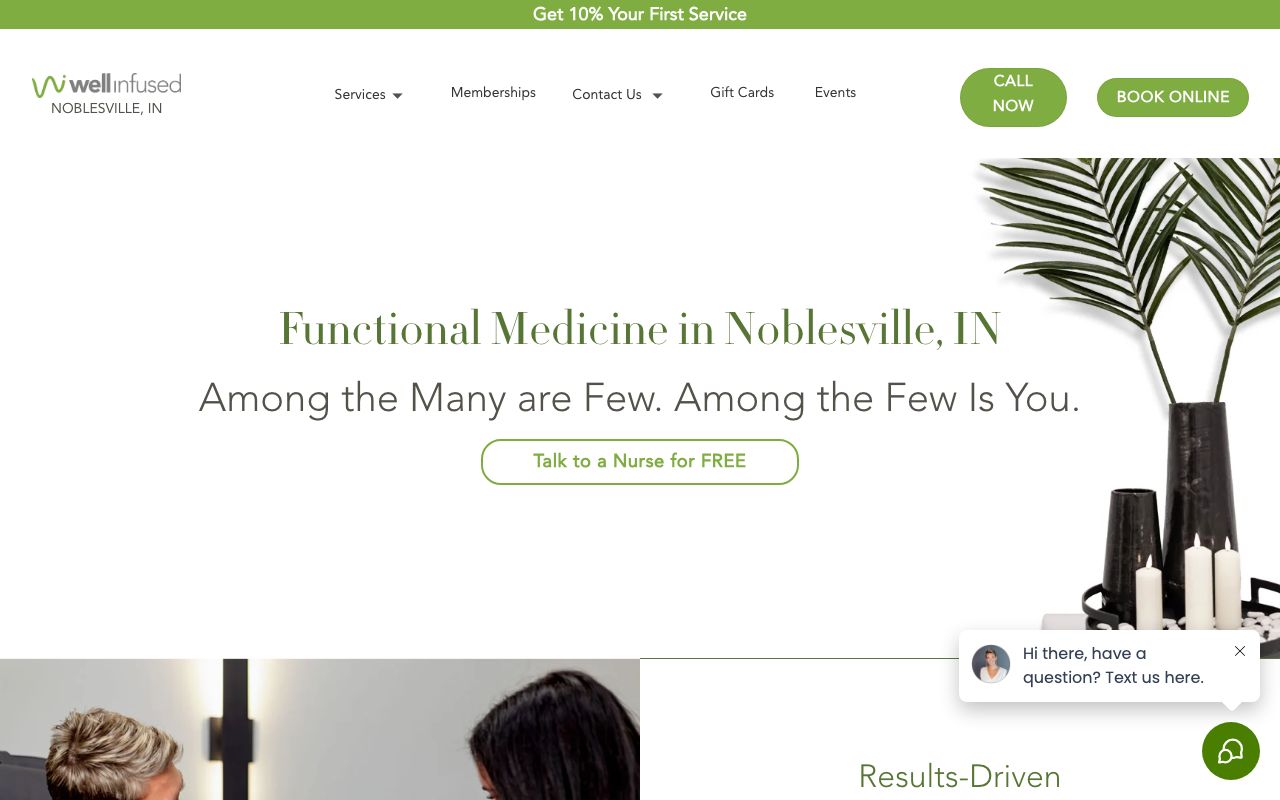This screenshot has height=800, width=1280.
Task: Visit the Events page
Action: (835, 92)
